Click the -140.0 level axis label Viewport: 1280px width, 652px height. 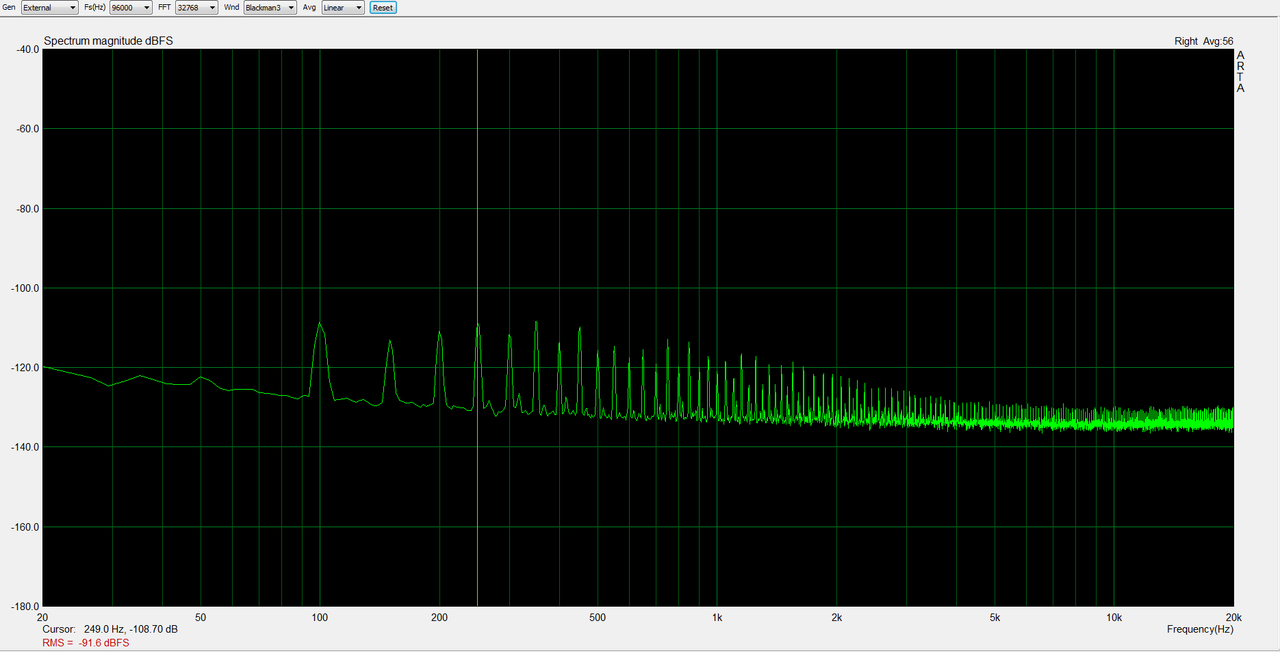click(x=24, y=447)
